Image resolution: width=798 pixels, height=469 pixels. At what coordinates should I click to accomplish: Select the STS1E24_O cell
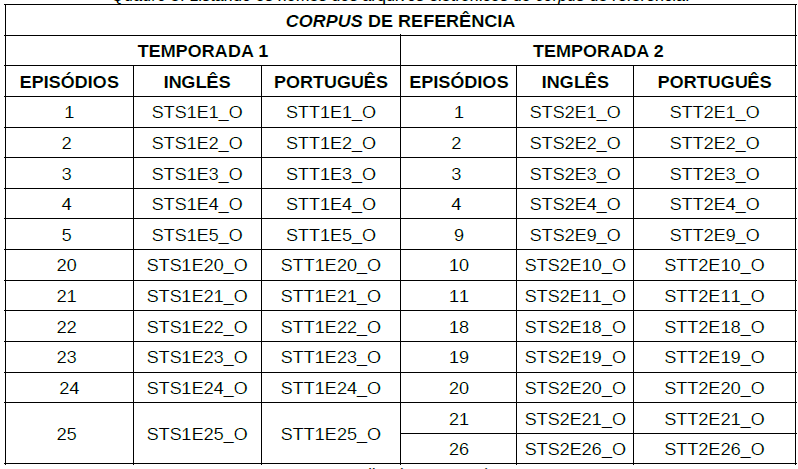pyautogui.click(x=197, y=388)
